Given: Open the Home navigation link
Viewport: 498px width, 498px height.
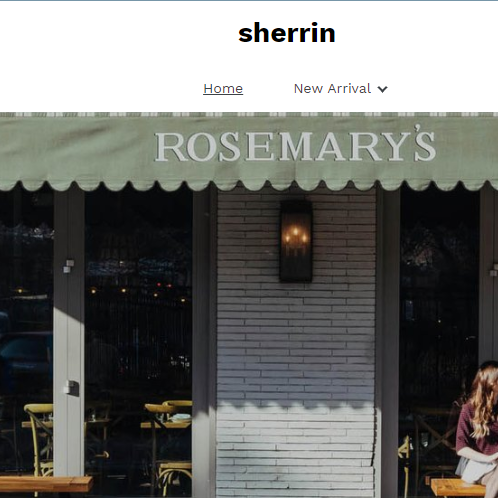Looking at the screenshot, I should [223, 89].
